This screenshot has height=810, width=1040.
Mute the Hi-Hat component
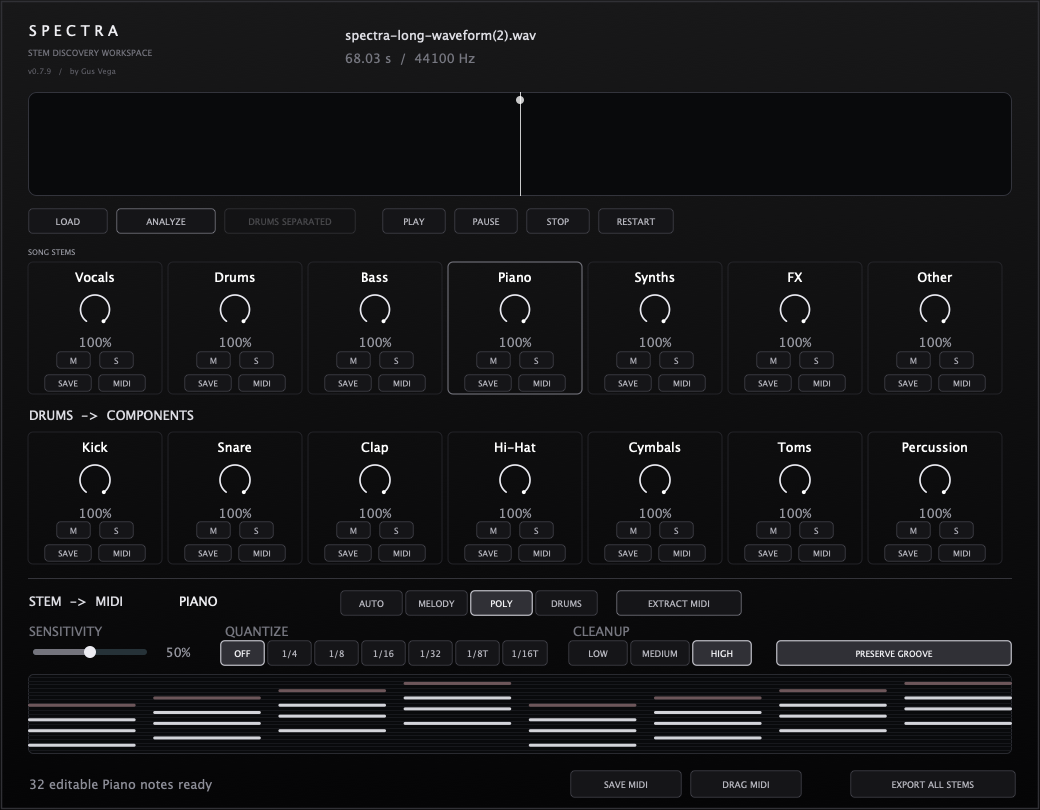click(493, 531)
